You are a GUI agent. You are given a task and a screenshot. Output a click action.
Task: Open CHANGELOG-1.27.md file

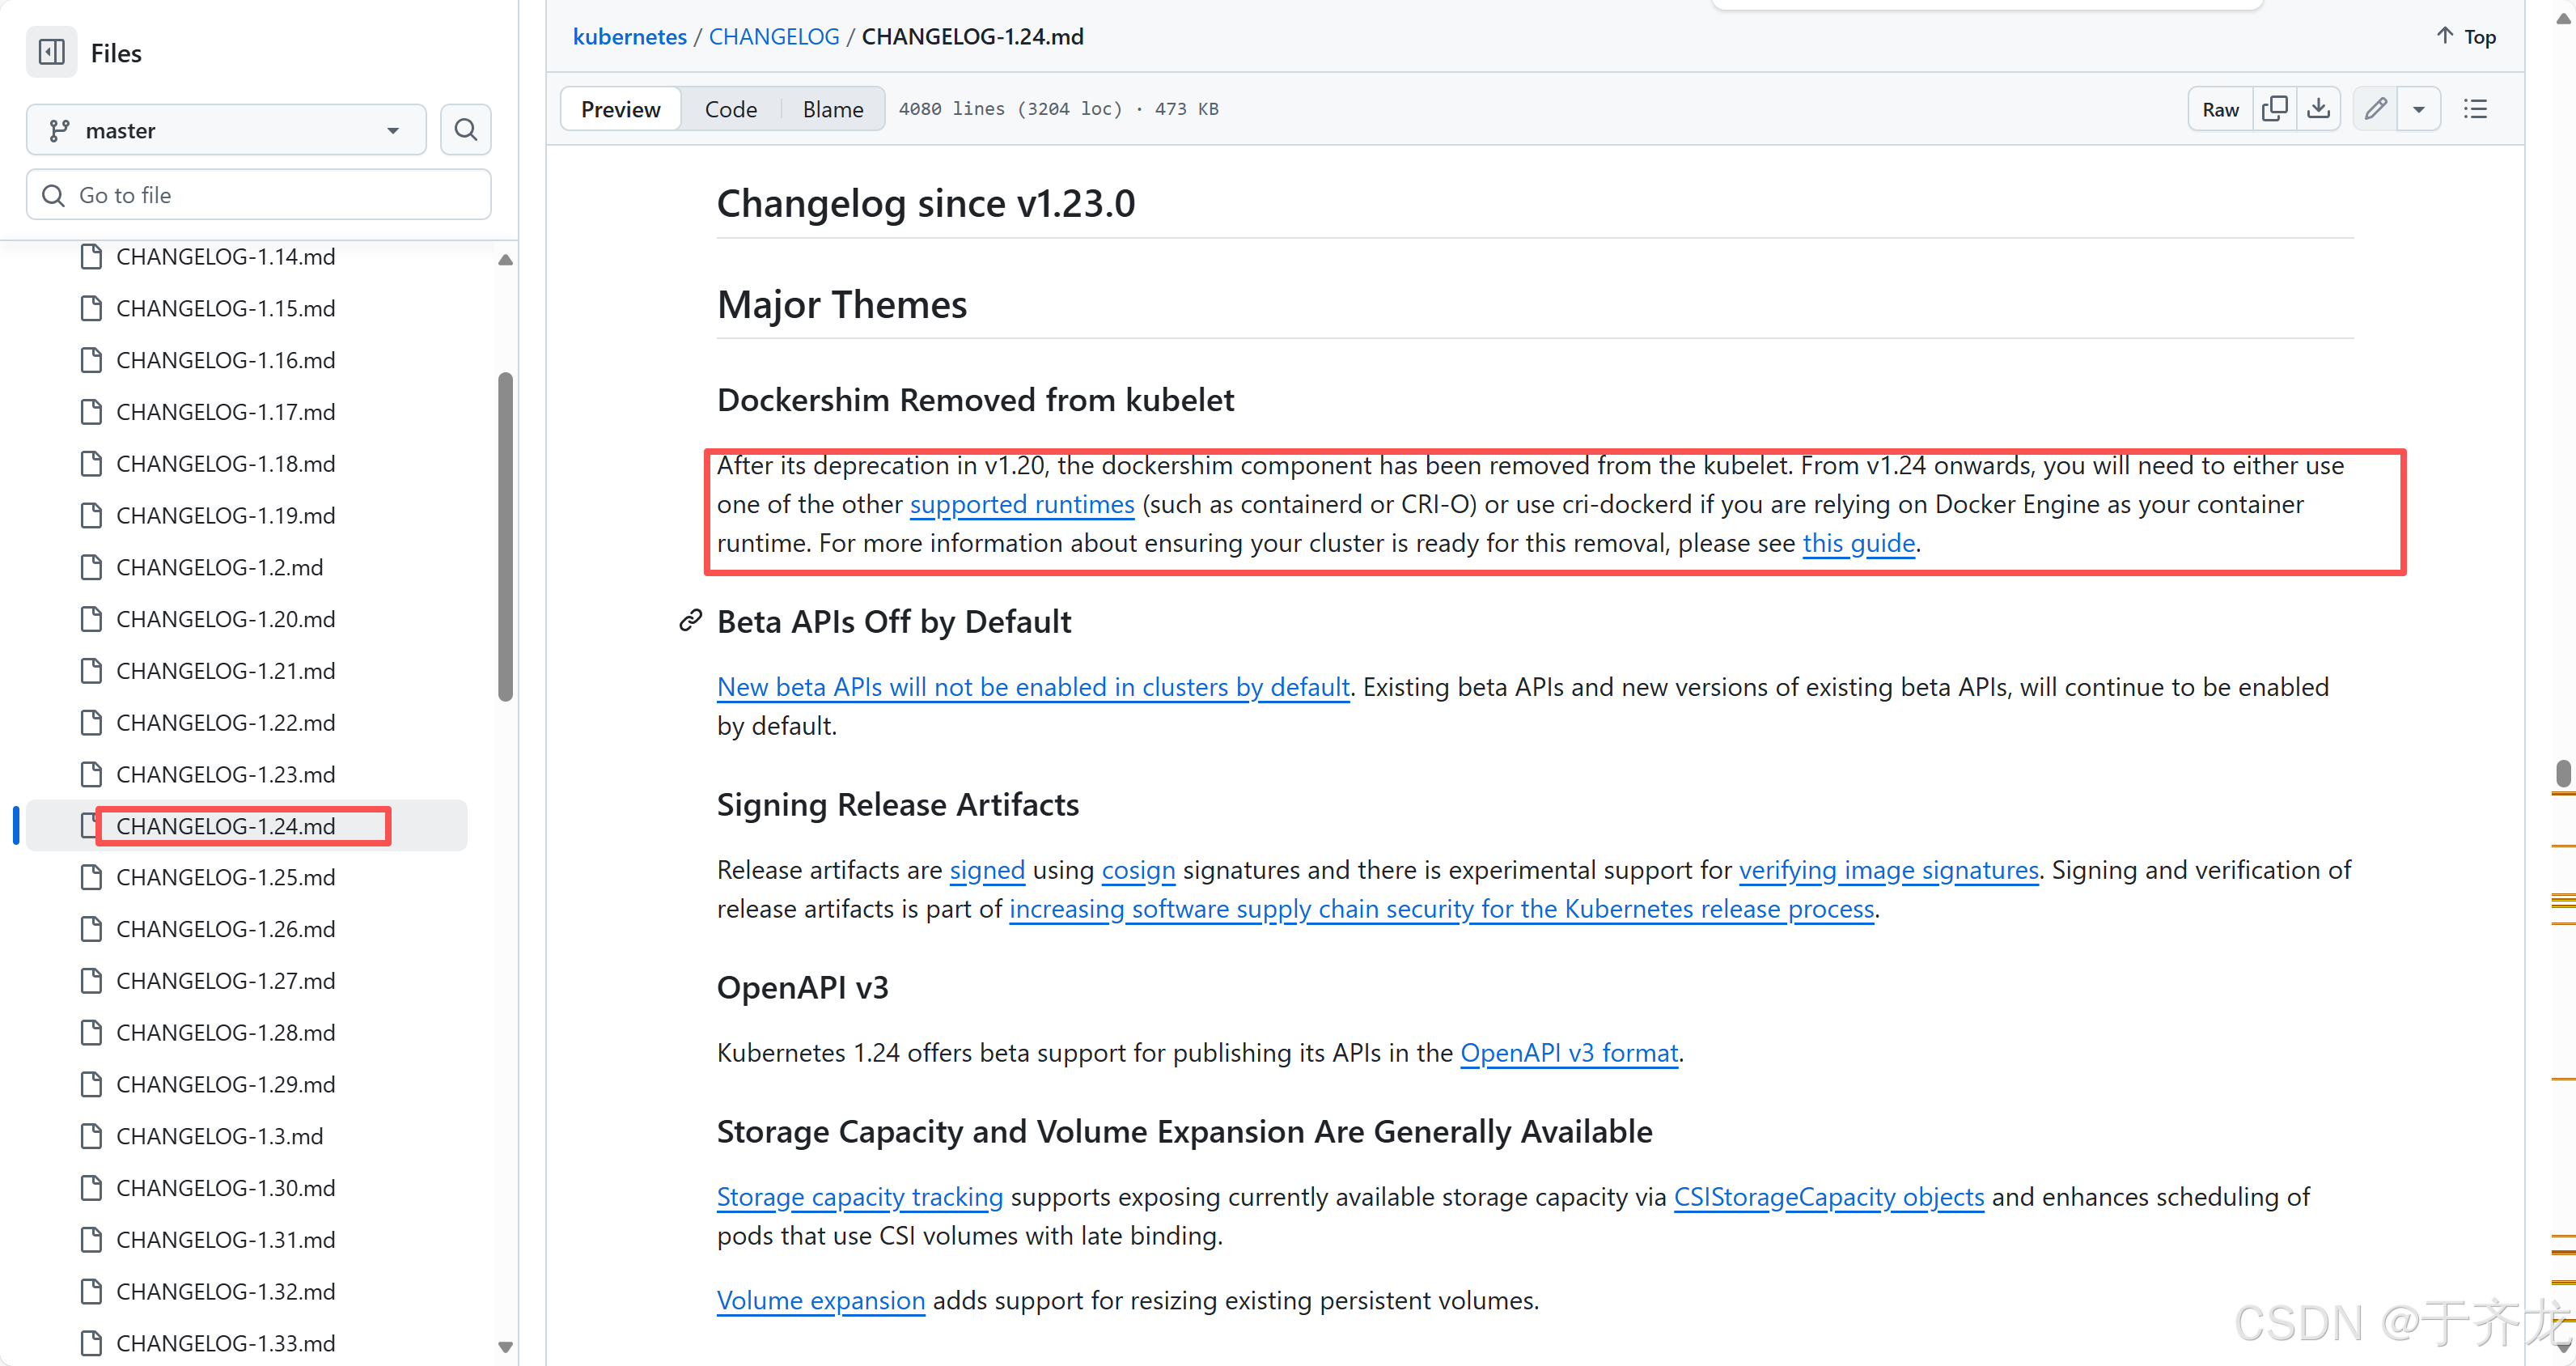(226, 981)
